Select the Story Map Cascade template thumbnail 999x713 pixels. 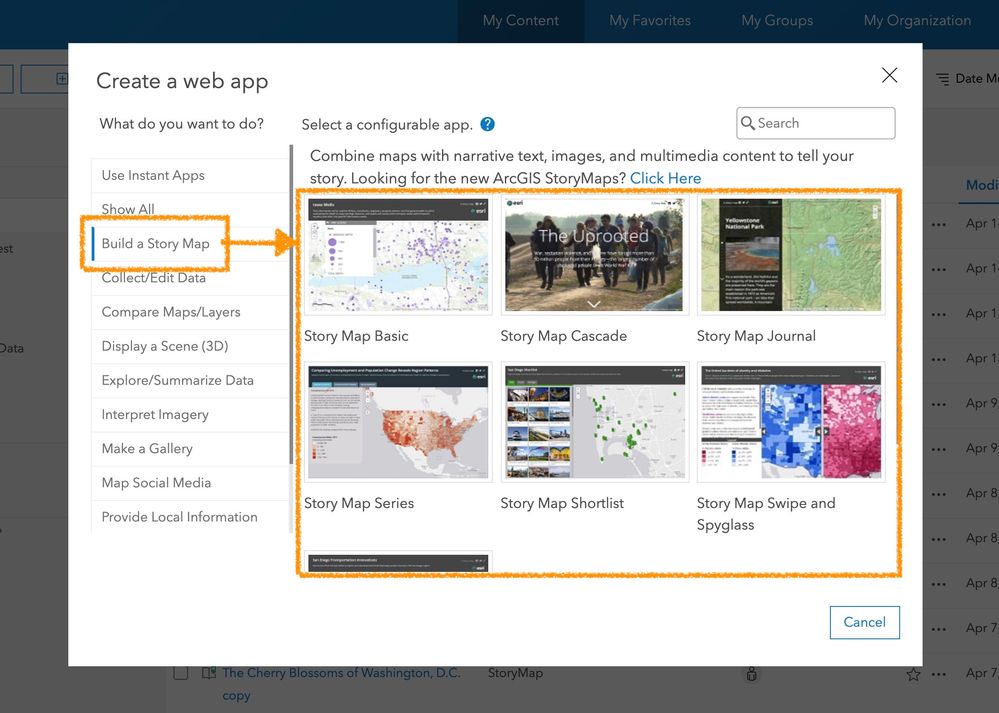(593, 253)
